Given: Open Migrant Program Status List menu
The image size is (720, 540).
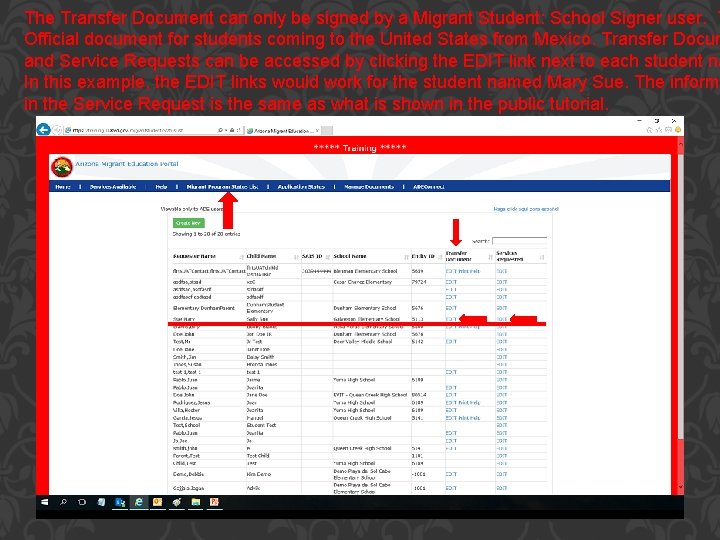Looking at the screenshot, I should point(222,187).
